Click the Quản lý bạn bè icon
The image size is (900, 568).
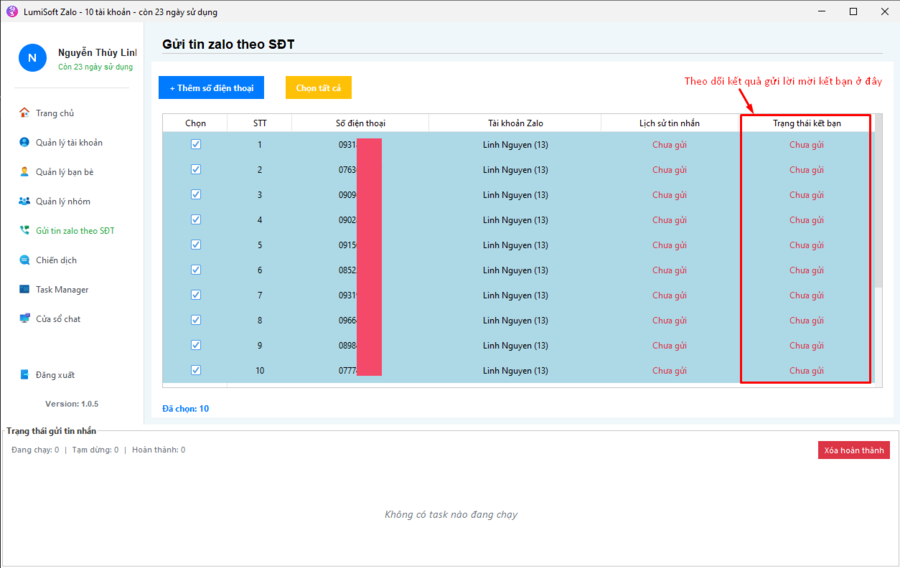click(25, 172)
